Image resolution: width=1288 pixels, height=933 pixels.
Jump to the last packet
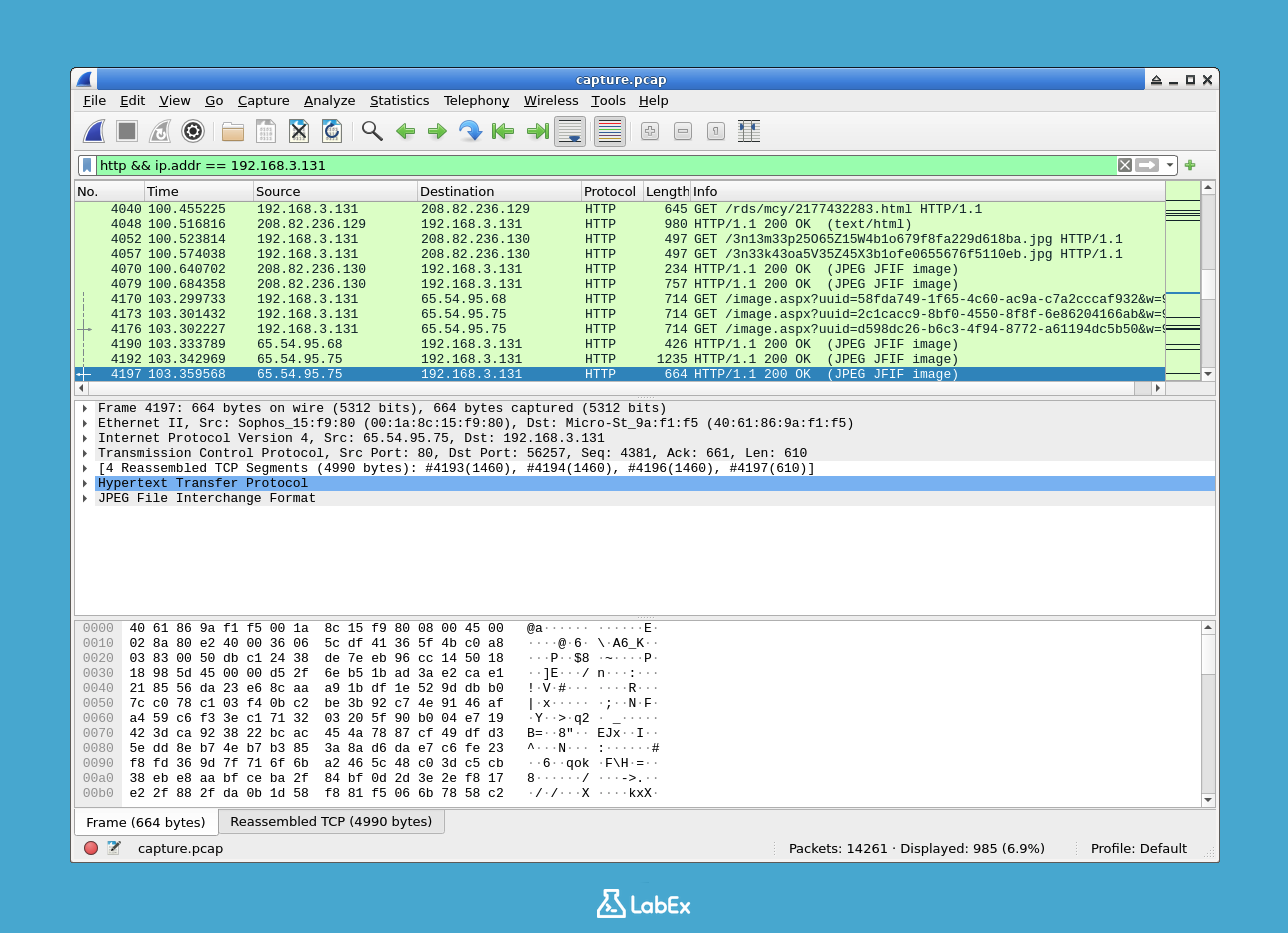click(x=536, y=131)
